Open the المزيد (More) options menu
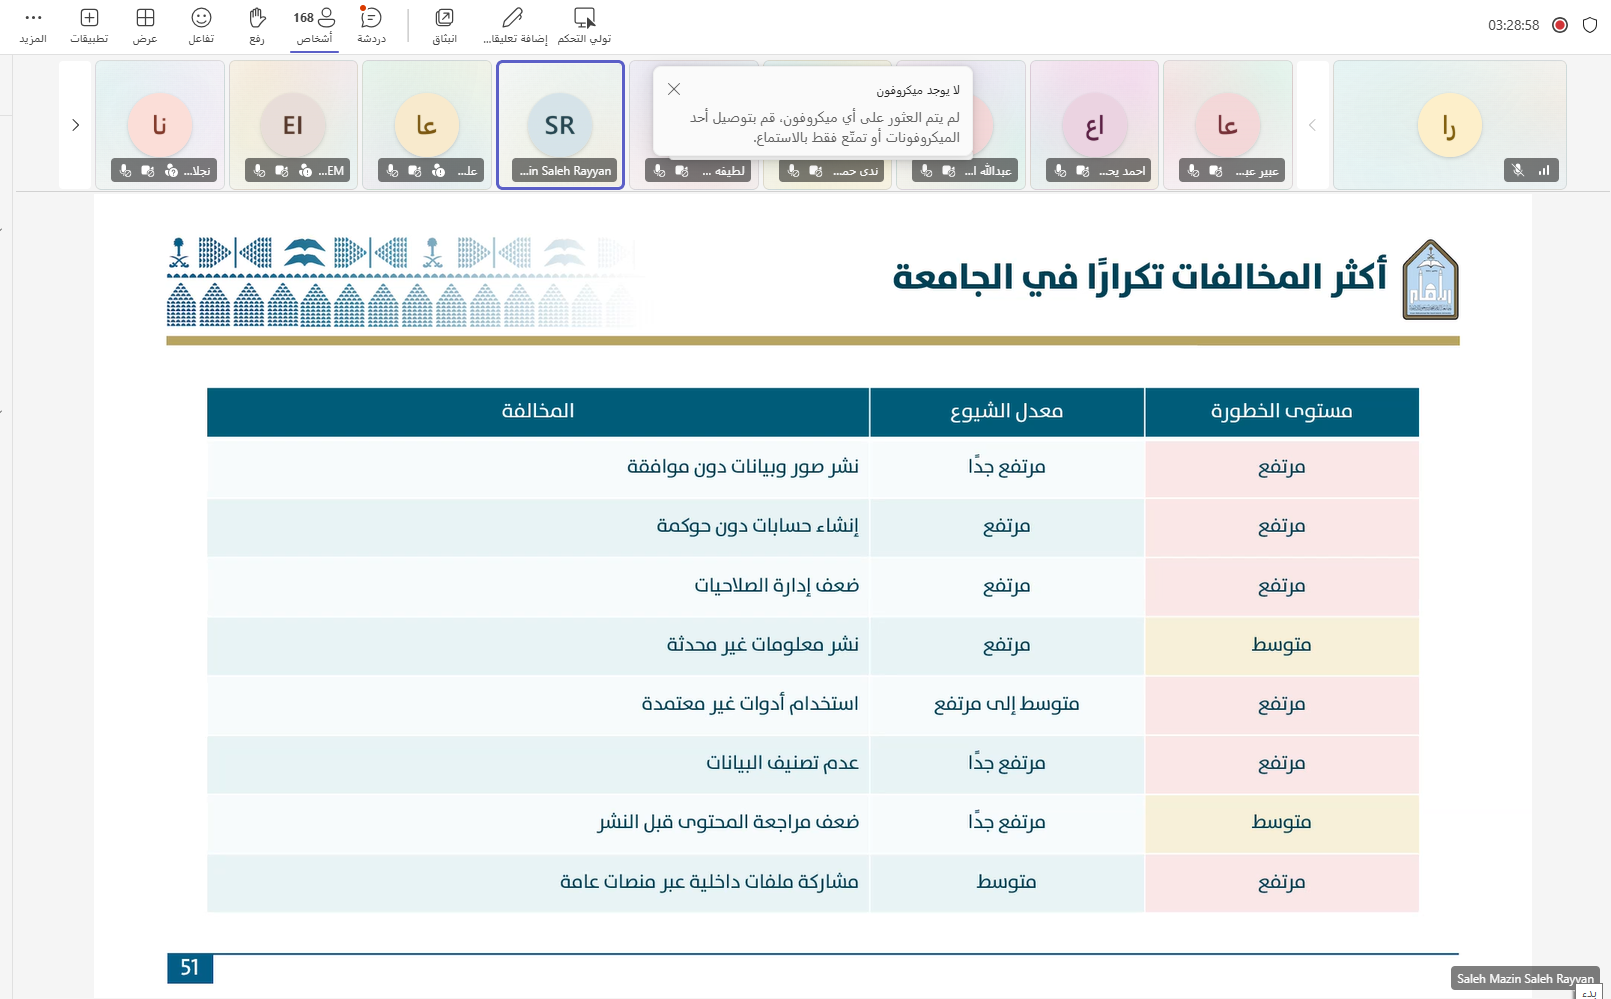Viewport: 1611px width, 999px height. click(x=33, y=26)
